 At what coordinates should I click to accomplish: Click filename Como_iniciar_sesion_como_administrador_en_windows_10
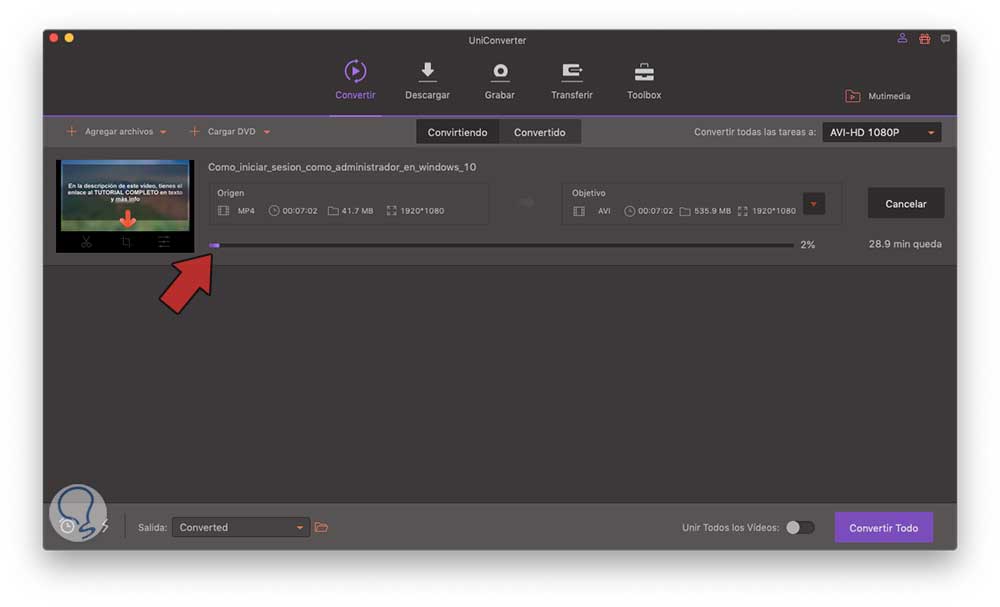pos(342,167)
